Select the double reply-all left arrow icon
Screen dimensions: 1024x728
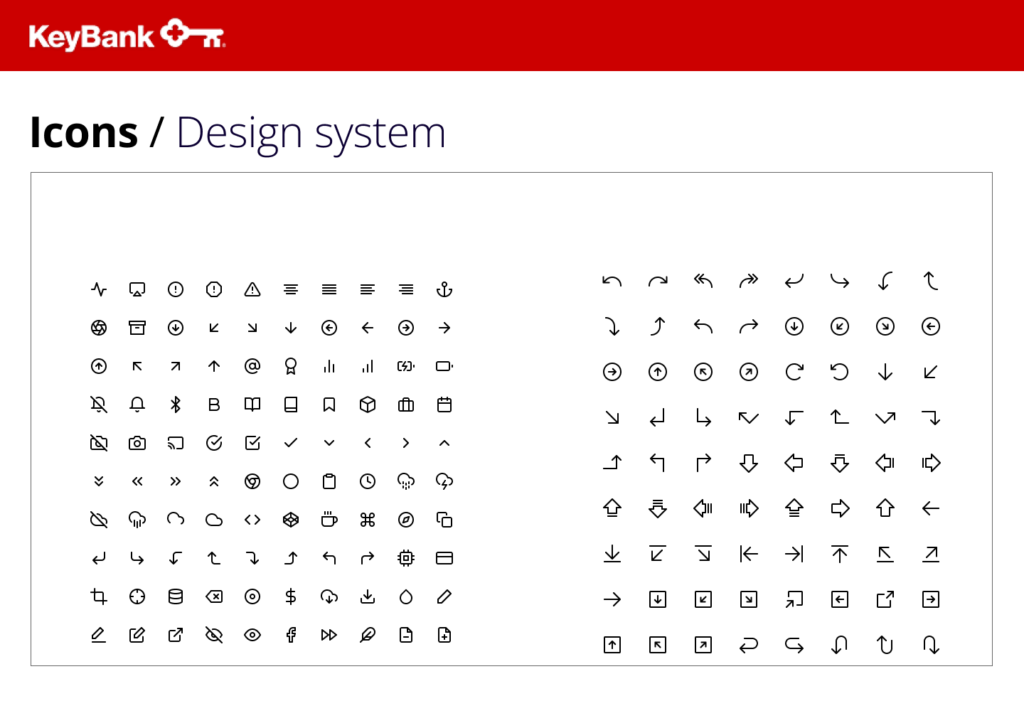[x=703, y=281]
